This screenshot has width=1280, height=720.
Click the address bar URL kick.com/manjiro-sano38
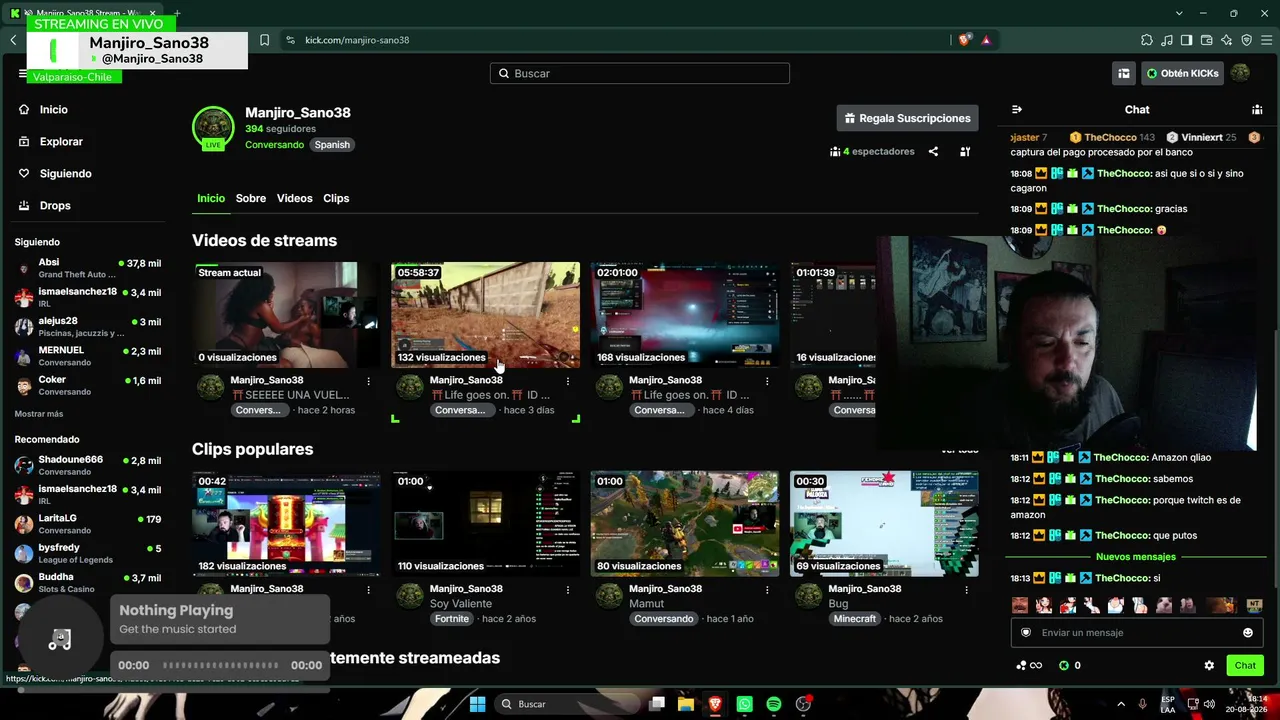(357, 40)
